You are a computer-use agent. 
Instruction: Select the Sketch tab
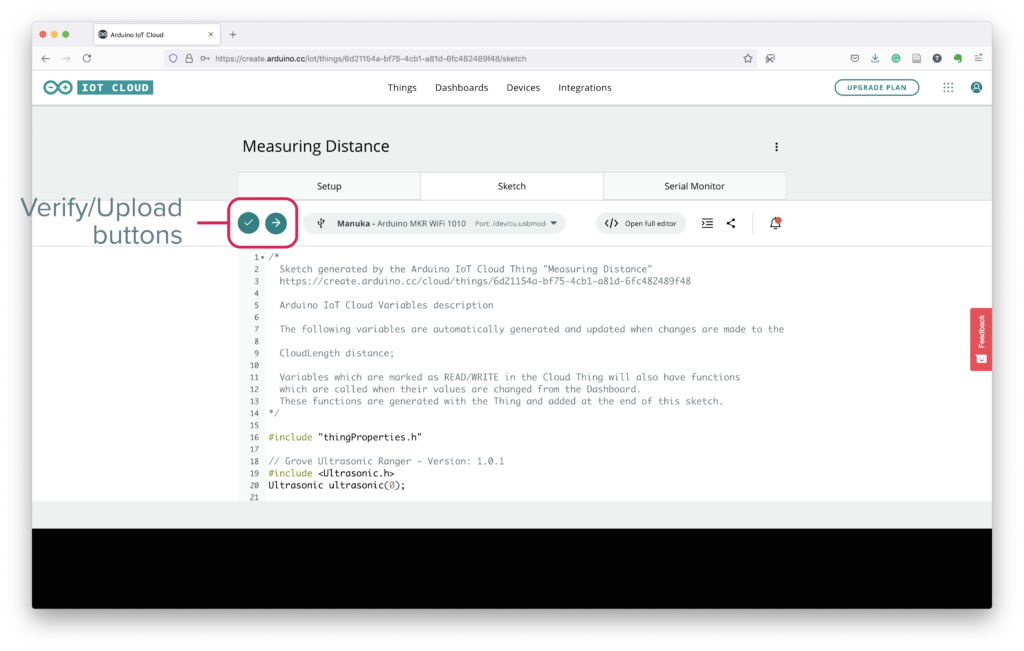tap(511, 186)
